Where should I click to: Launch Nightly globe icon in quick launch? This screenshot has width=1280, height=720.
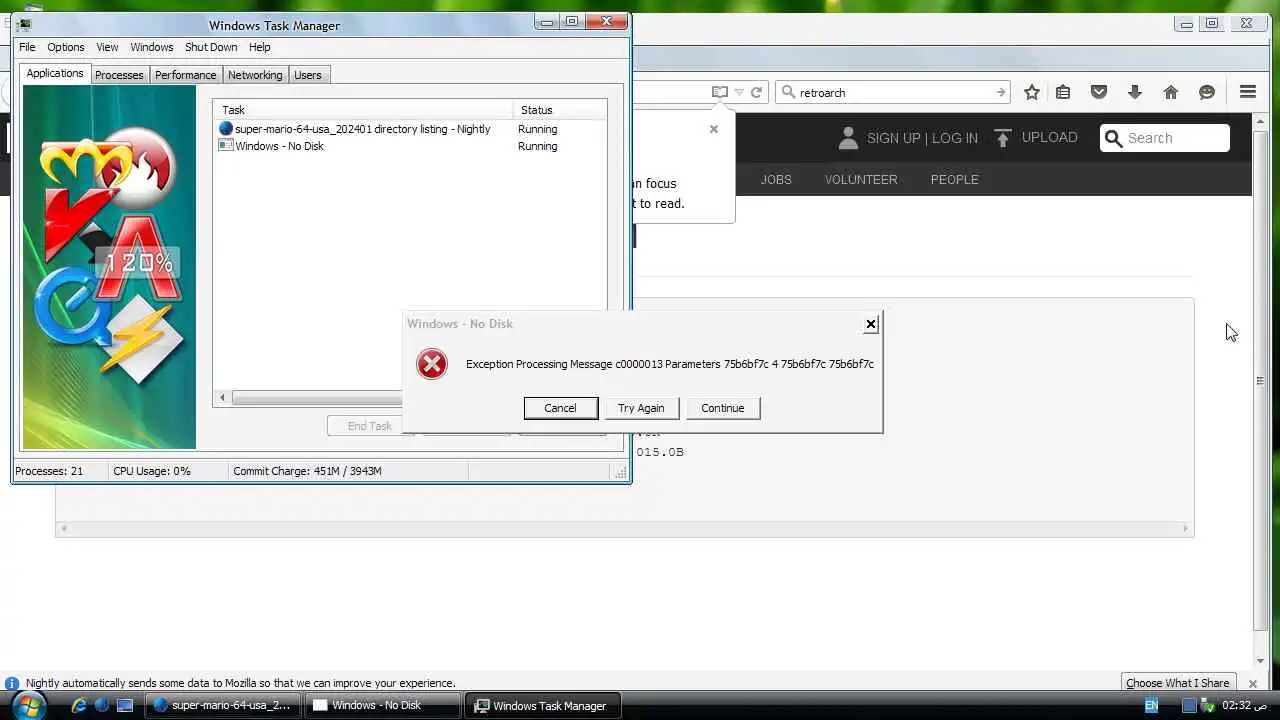(x=101, y=705)
